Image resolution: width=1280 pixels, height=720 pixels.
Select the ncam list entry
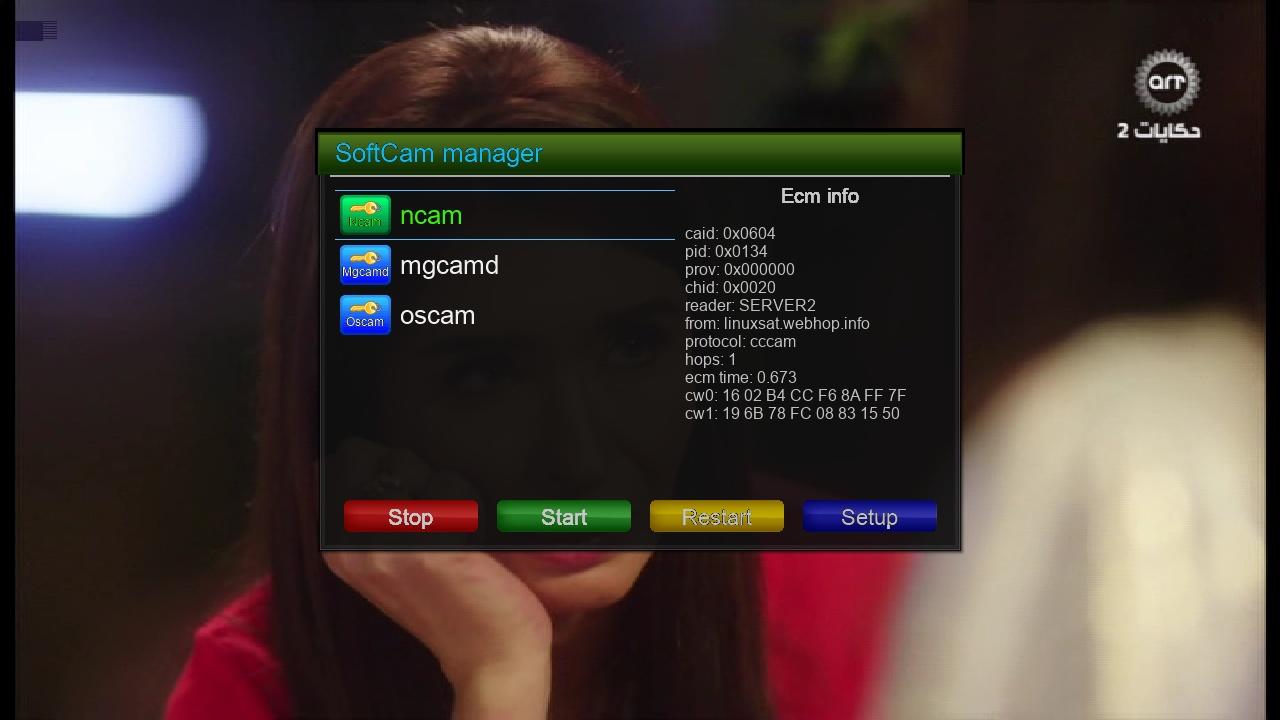pyautogui.click(x=505, y=215)
